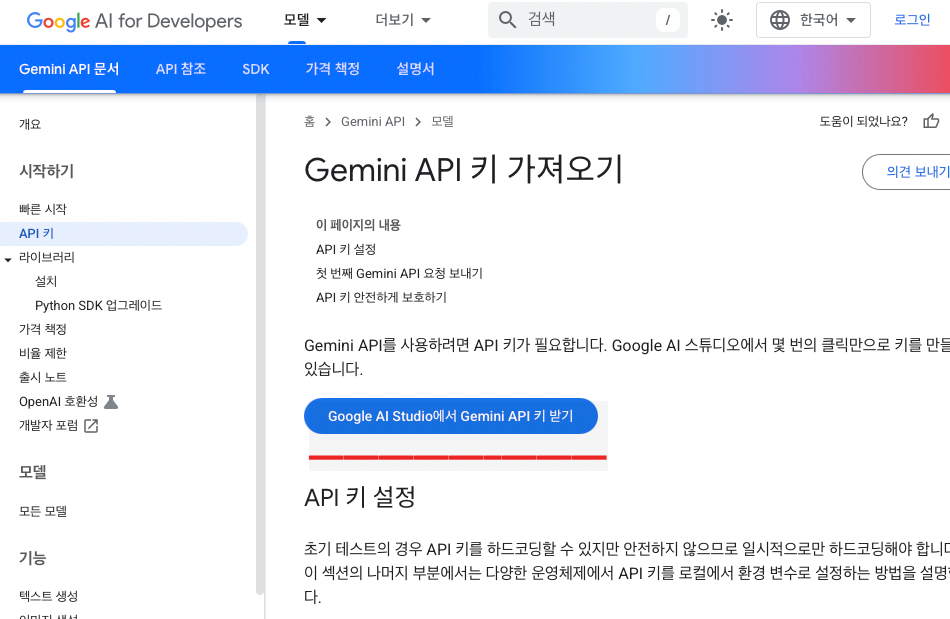Switch to the 설명서 tab
Image resolution: width=950 pixels, height=619 pixels.
pyautogui.click(x=415, y=69)
